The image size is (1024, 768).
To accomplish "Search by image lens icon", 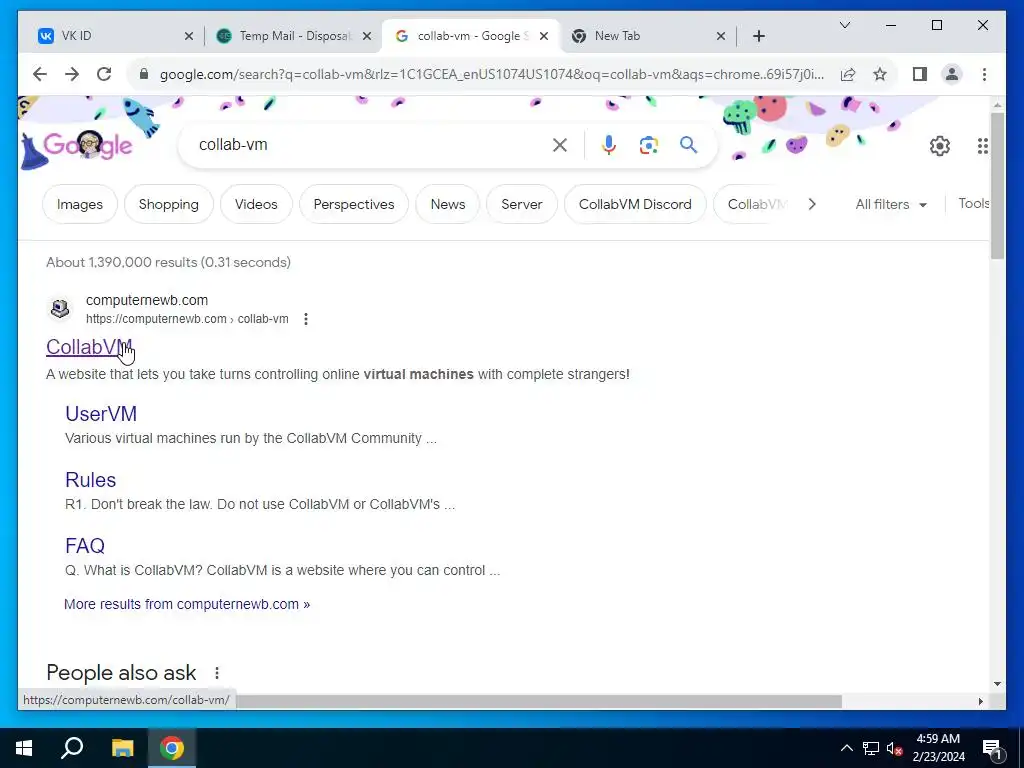I will 648,145.
